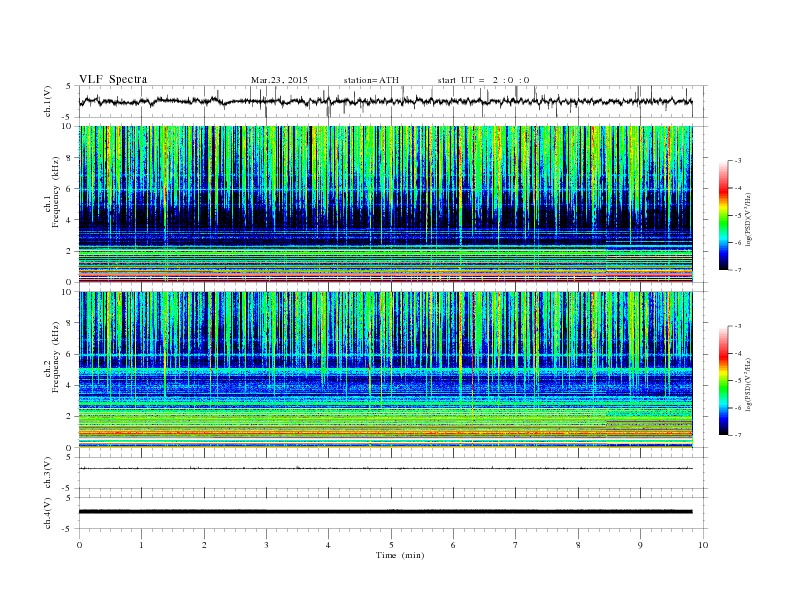Click time axis tick label "6"
This screenshot has height=612, width=792.
[453, 545]
